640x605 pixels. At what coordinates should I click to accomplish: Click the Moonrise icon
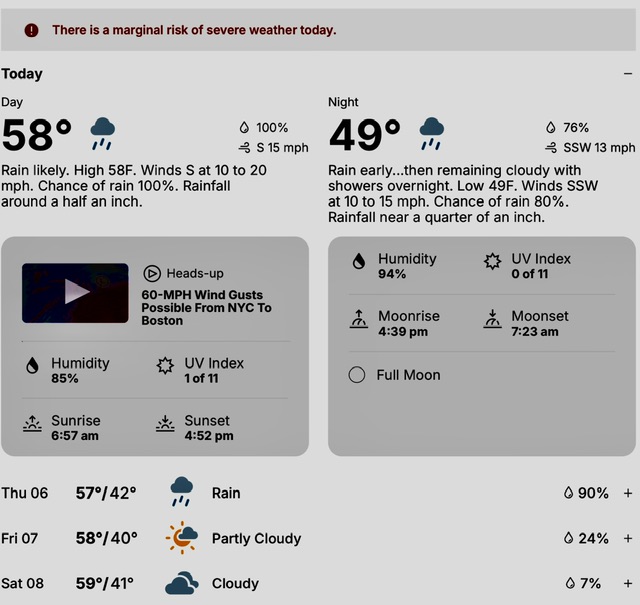tap(357, 320)
